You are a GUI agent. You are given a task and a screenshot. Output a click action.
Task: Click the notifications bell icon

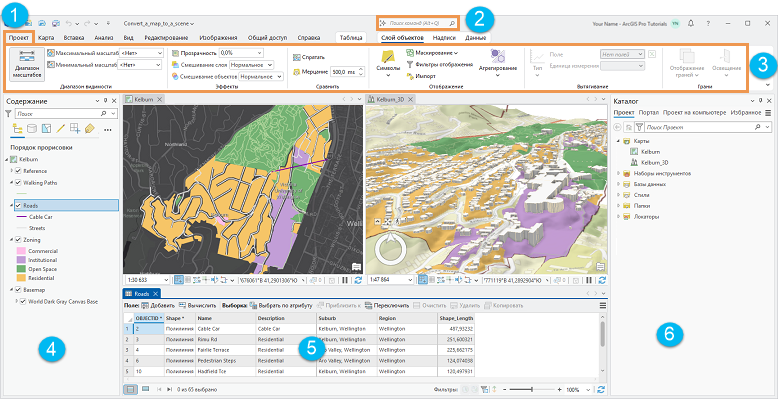coord(691,23)
